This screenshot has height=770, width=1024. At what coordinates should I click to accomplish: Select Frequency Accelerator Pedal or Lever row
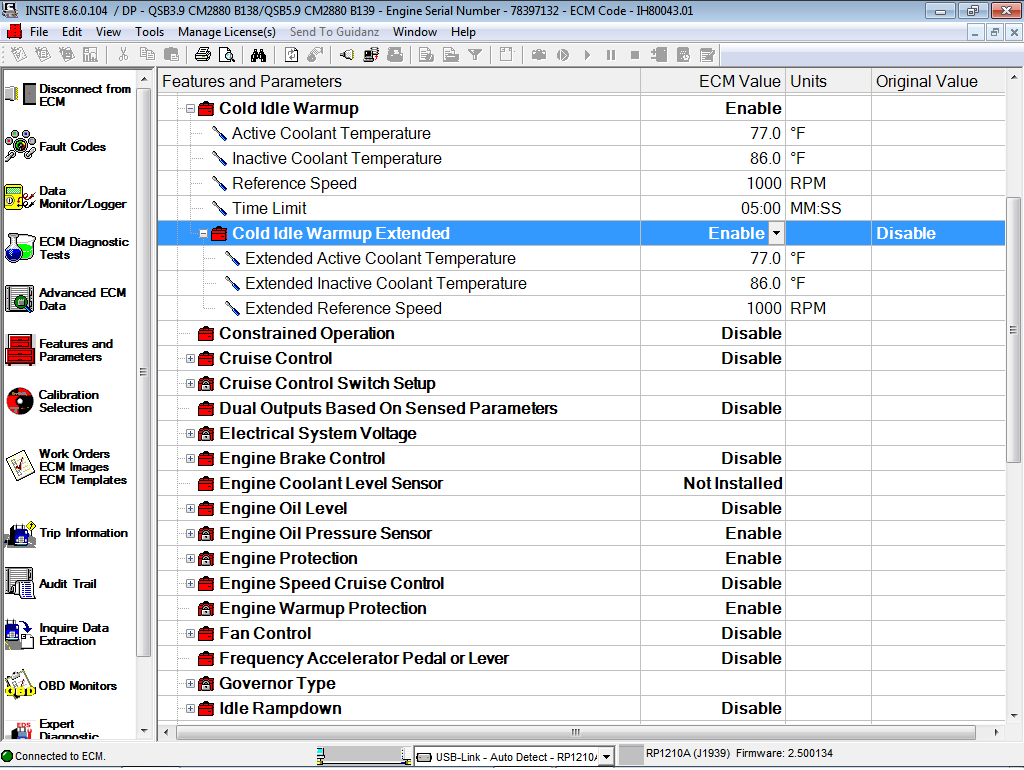(581, 658)
